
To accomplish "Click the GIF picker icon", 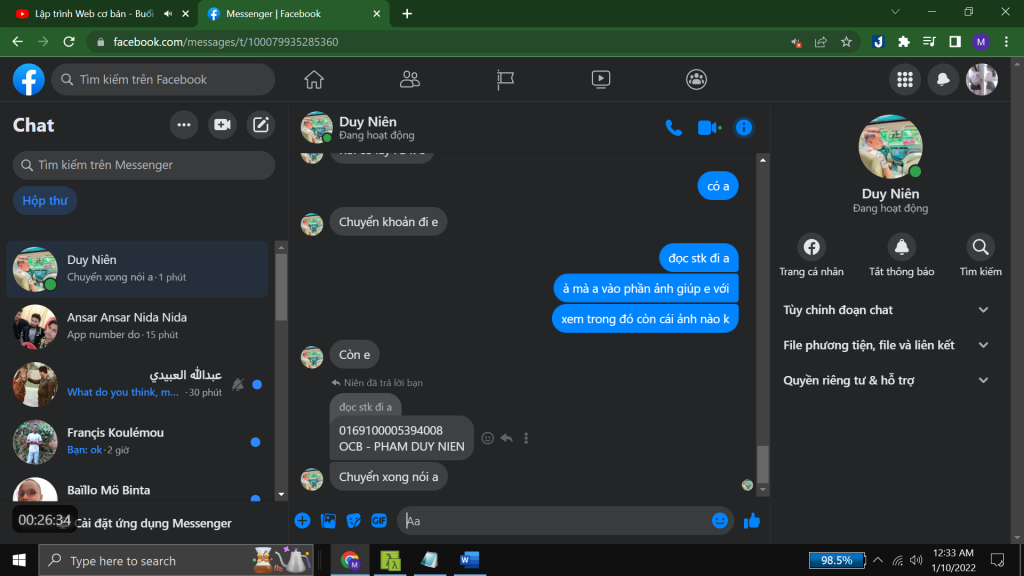I will (379, 520).
